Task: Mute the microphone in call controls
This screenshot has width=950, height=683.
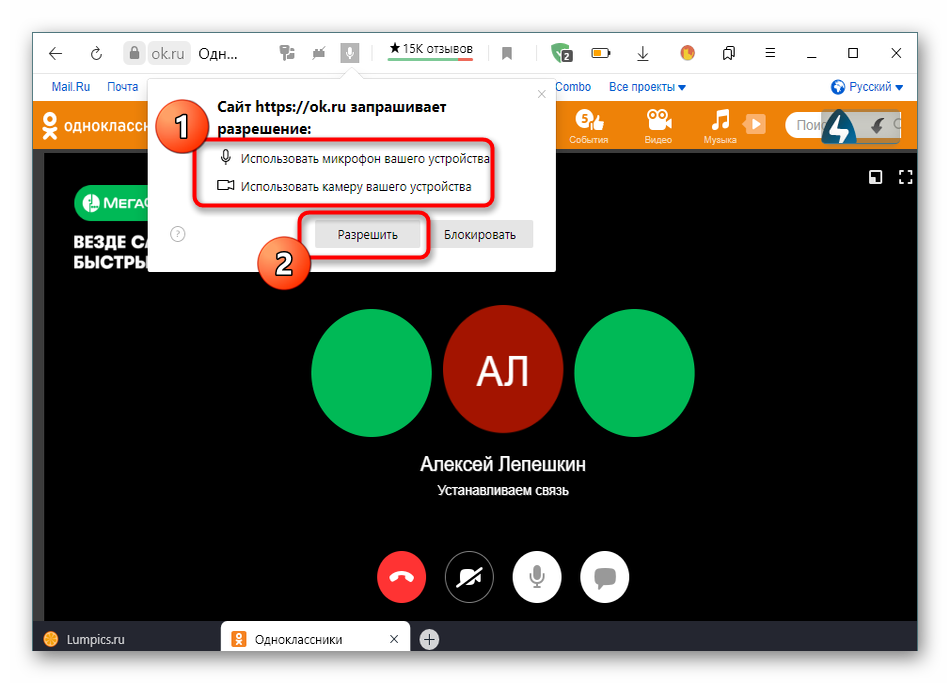Action: [537, 576]
